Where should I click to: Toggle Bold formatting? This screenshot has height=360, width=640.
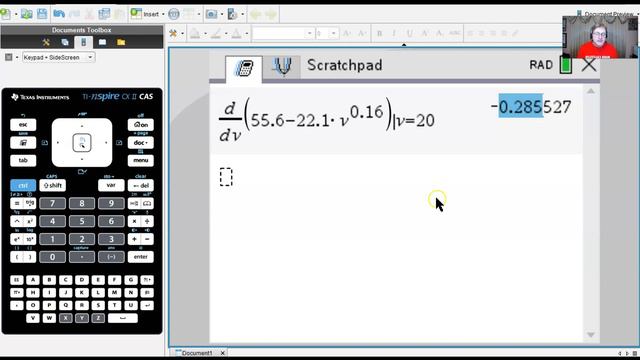point(380,33)
